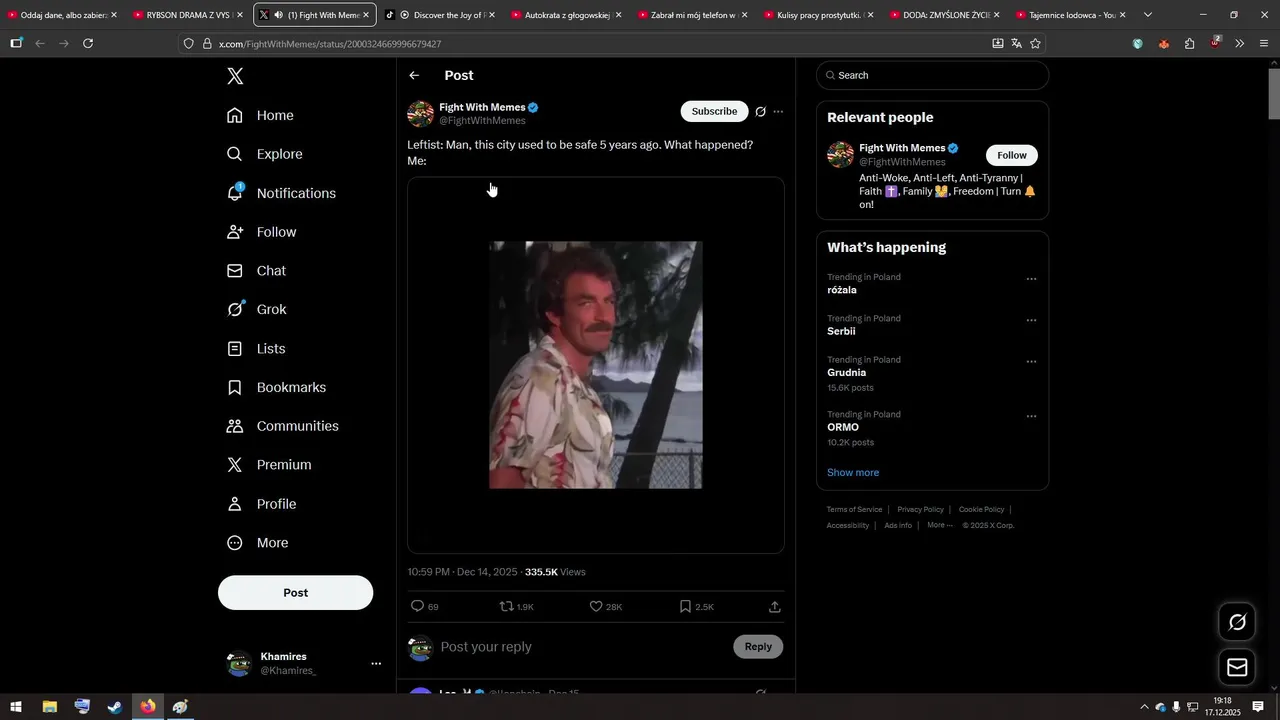
Task: Open Steam from taskbar
Action: 115,707
